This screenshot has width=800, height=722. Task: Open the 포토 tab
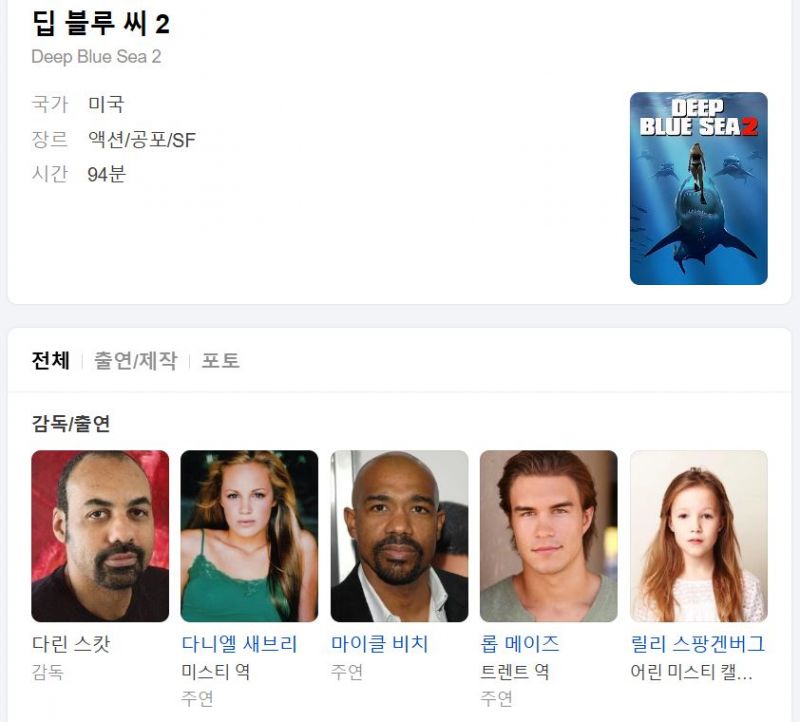pos(220,360)
